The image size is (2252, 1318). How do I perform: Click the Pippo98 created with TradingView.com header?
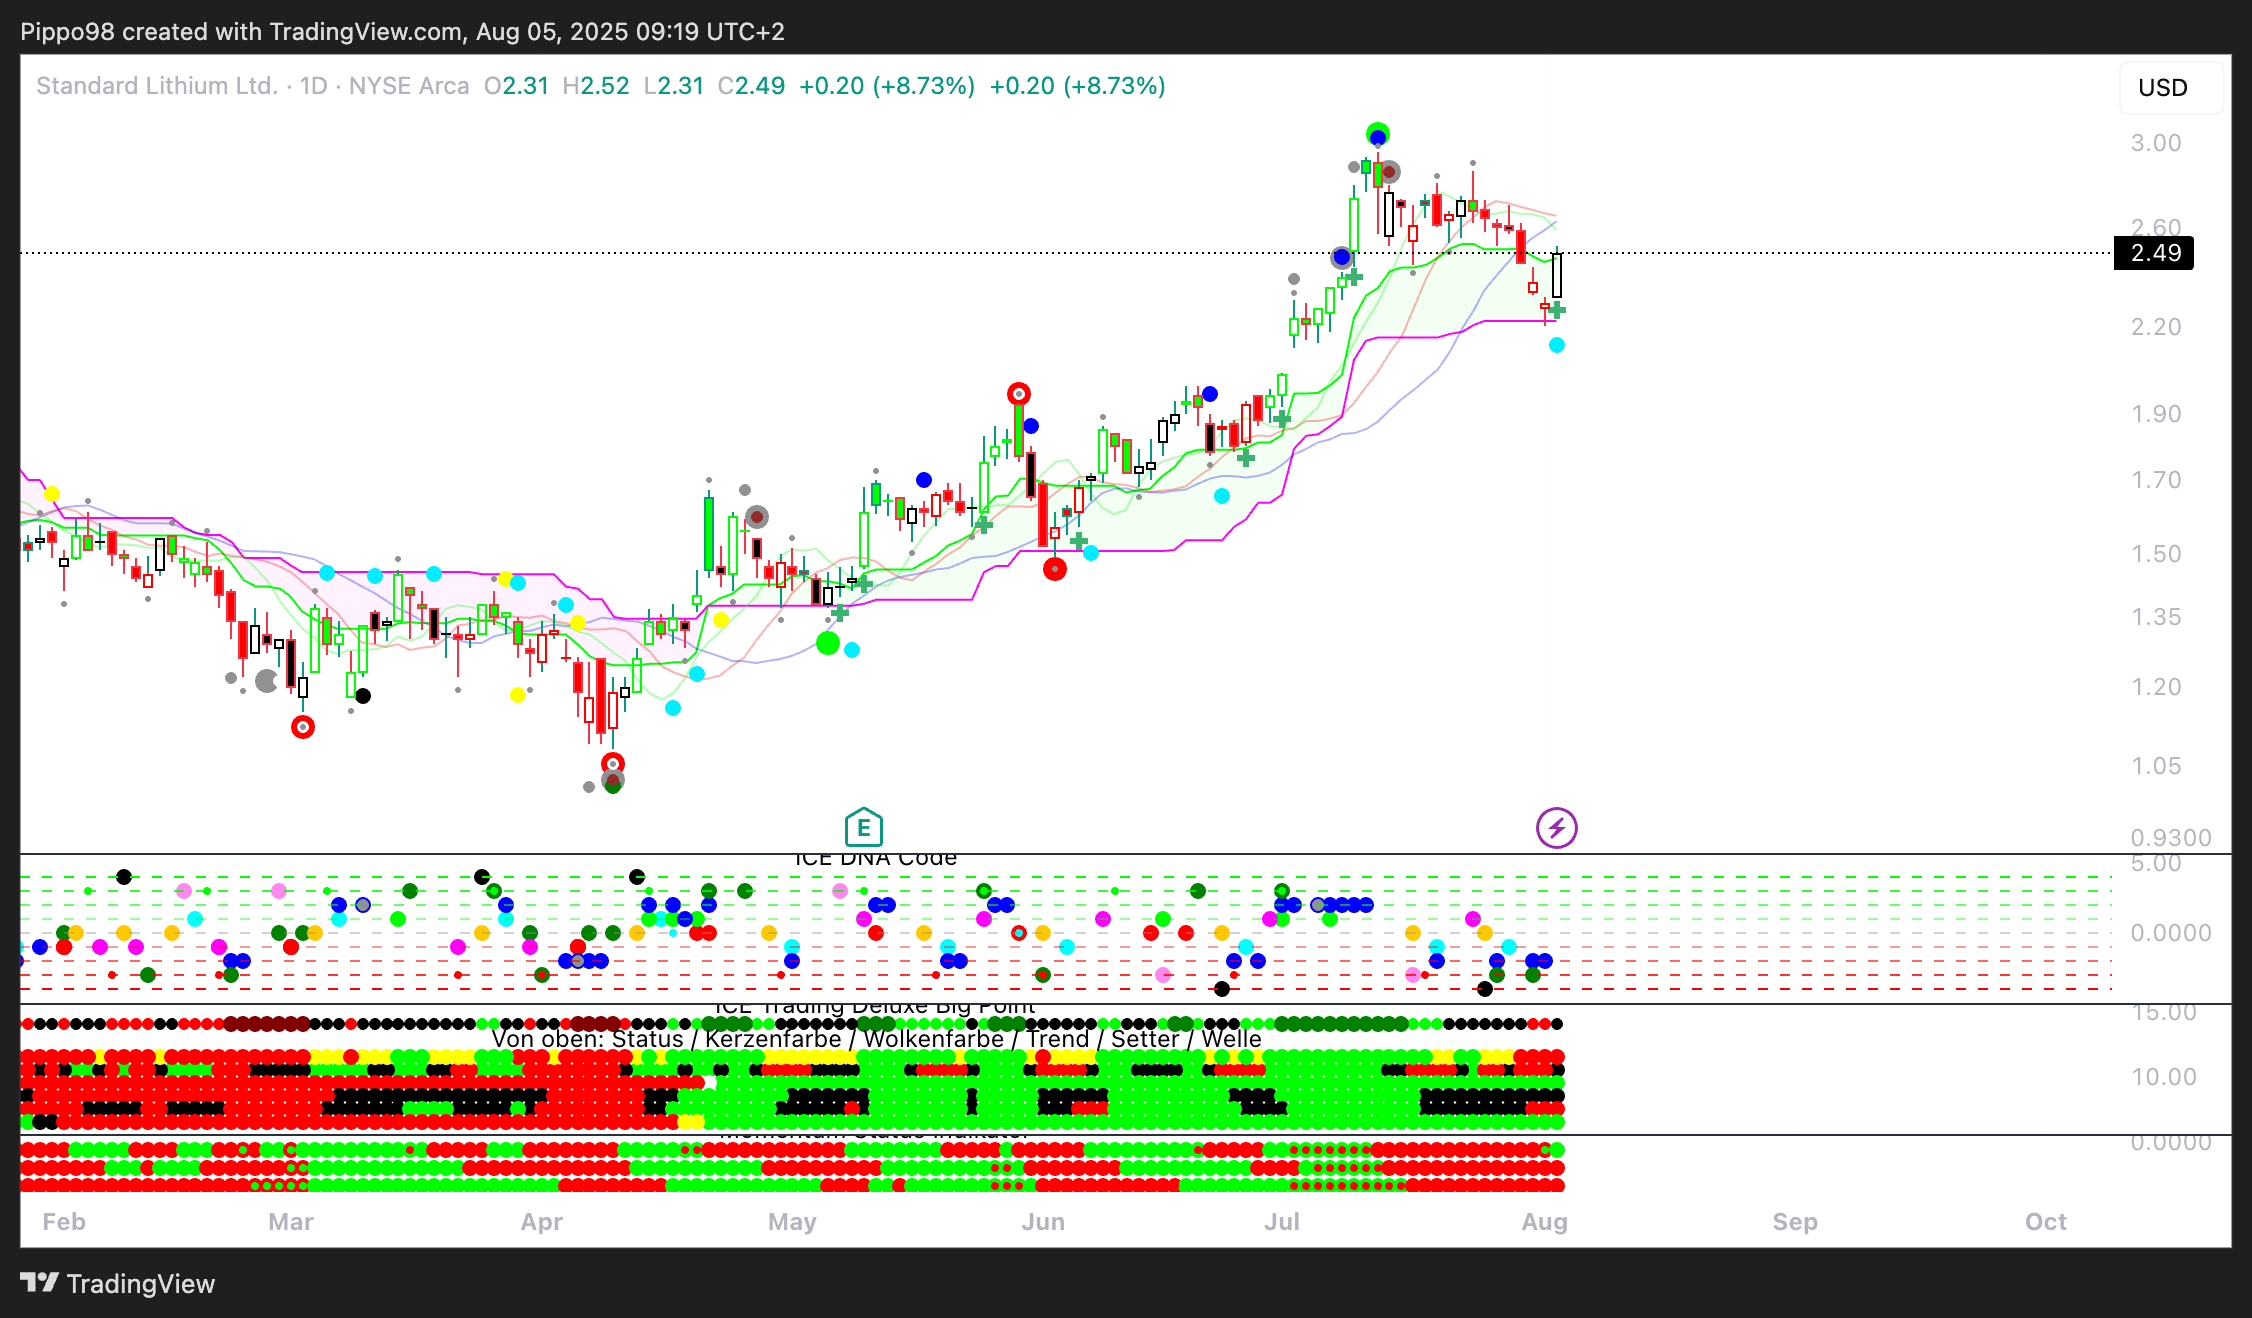tap(402, 31)
